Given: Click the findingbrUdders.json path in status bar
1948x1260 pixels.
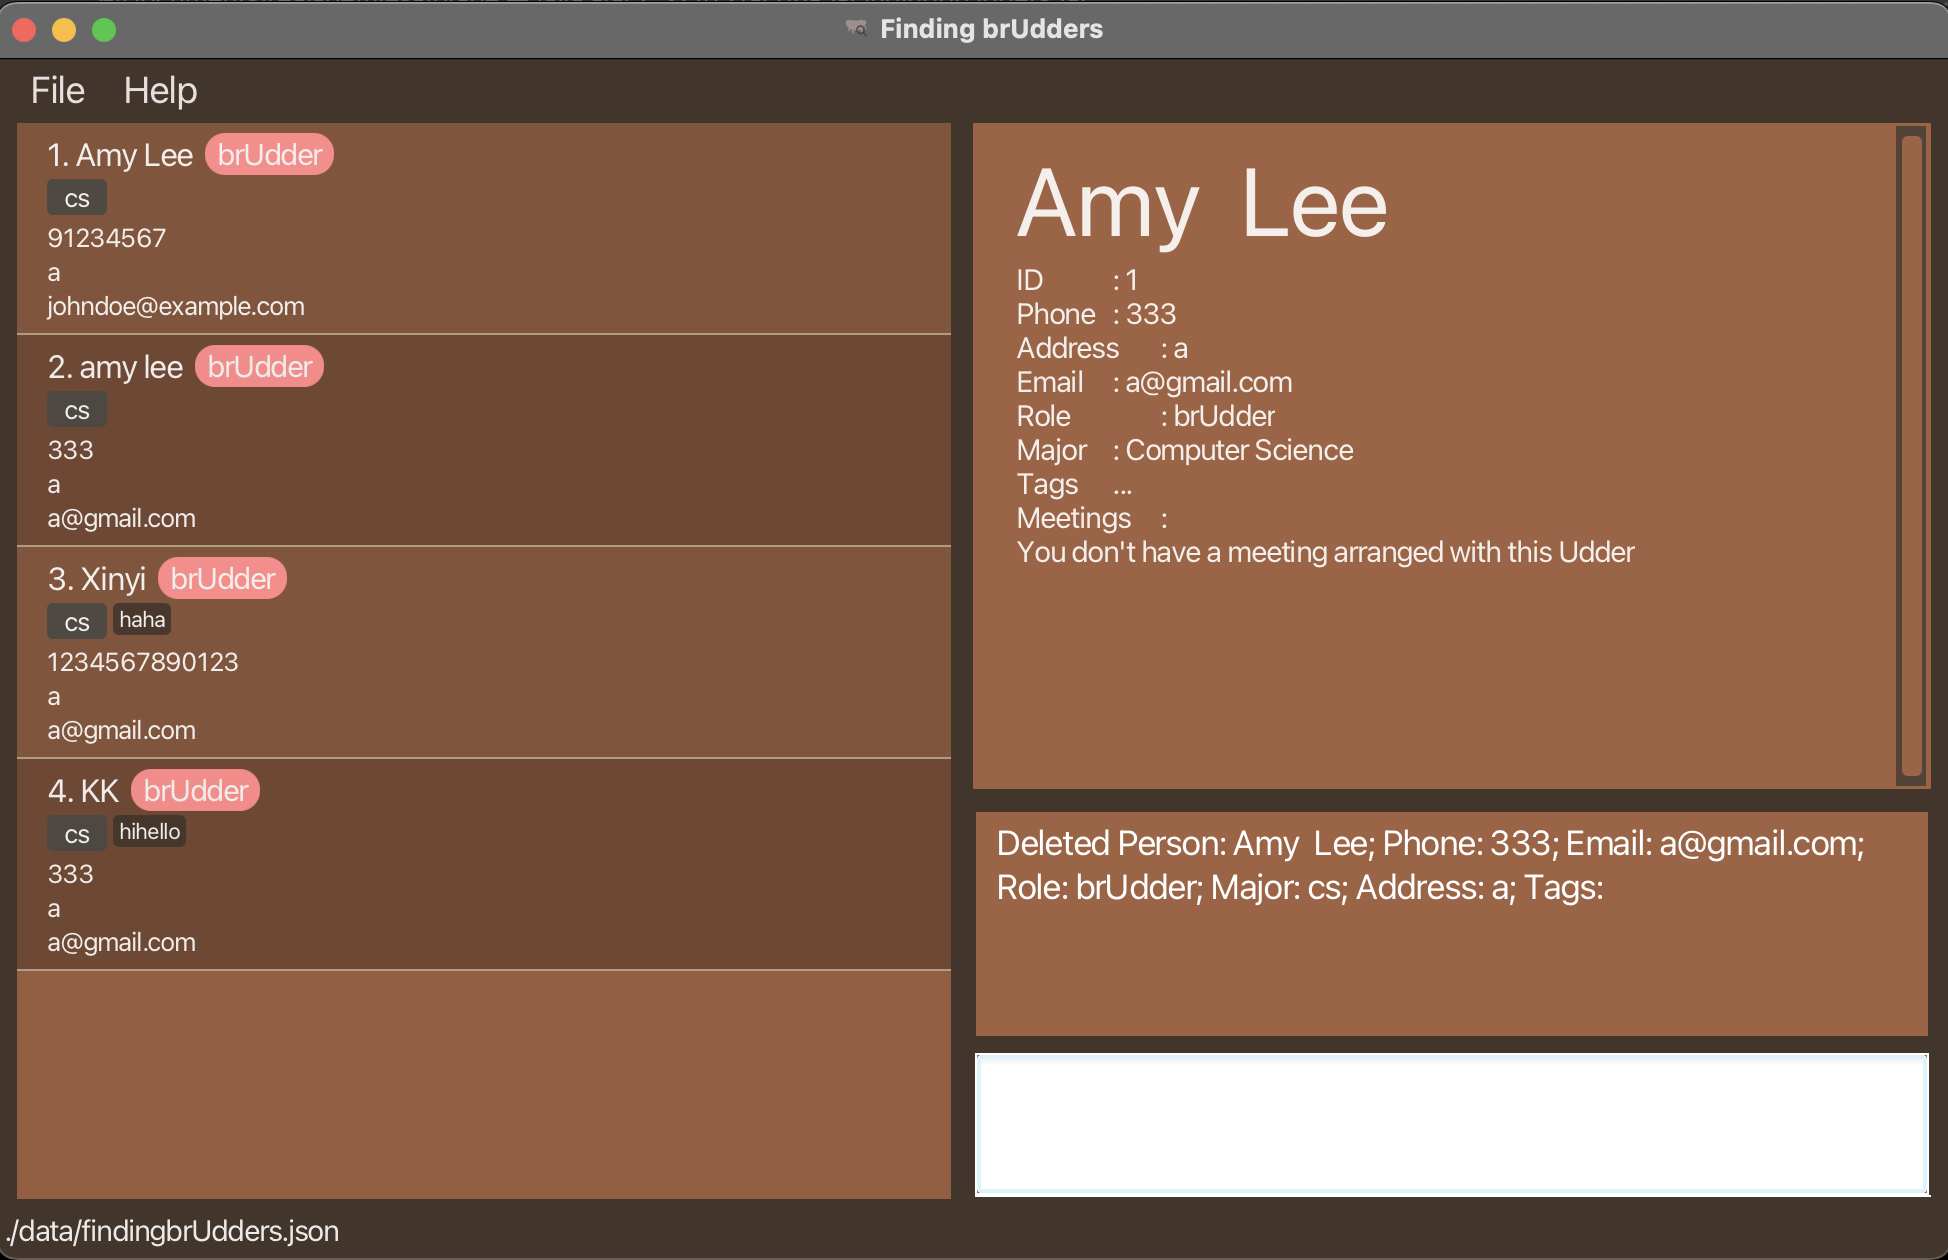Looking at the screenshot, I should point(172,1231).
